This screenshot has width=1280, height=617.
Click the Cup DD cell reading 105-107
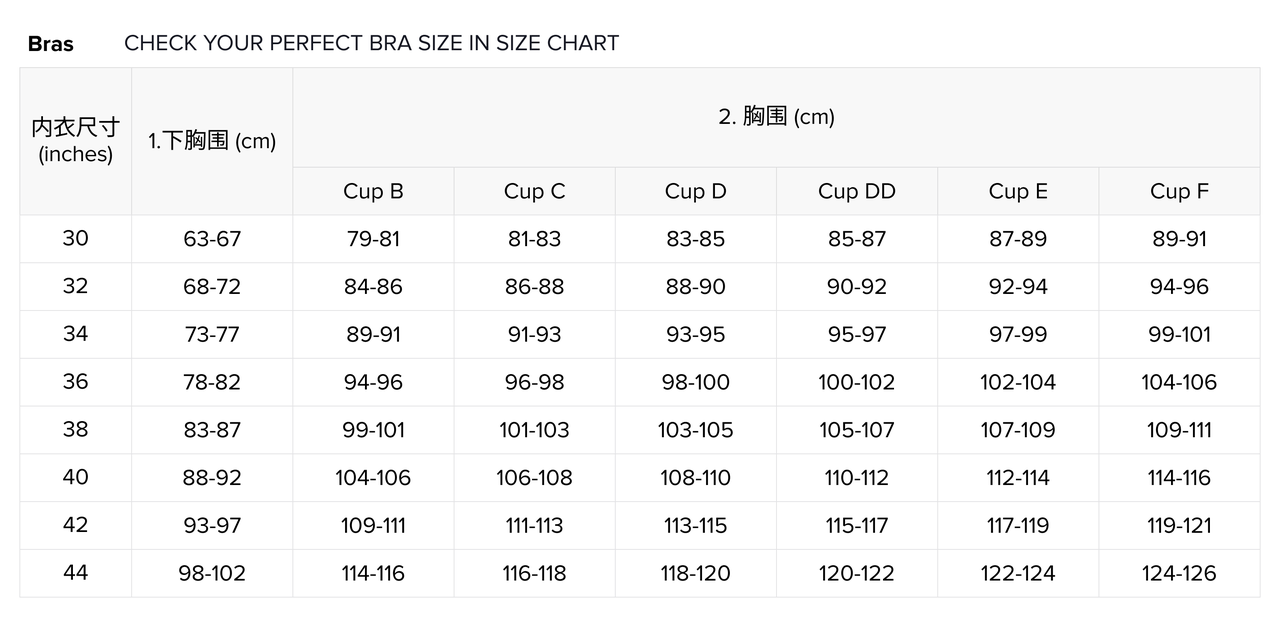click(x=857, y=430)
